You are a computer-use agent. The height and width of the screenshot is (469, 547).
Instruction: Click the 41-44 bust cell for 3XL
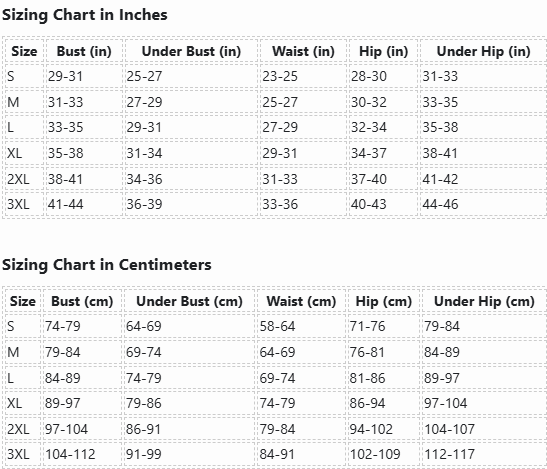click(x=84, y=204)
